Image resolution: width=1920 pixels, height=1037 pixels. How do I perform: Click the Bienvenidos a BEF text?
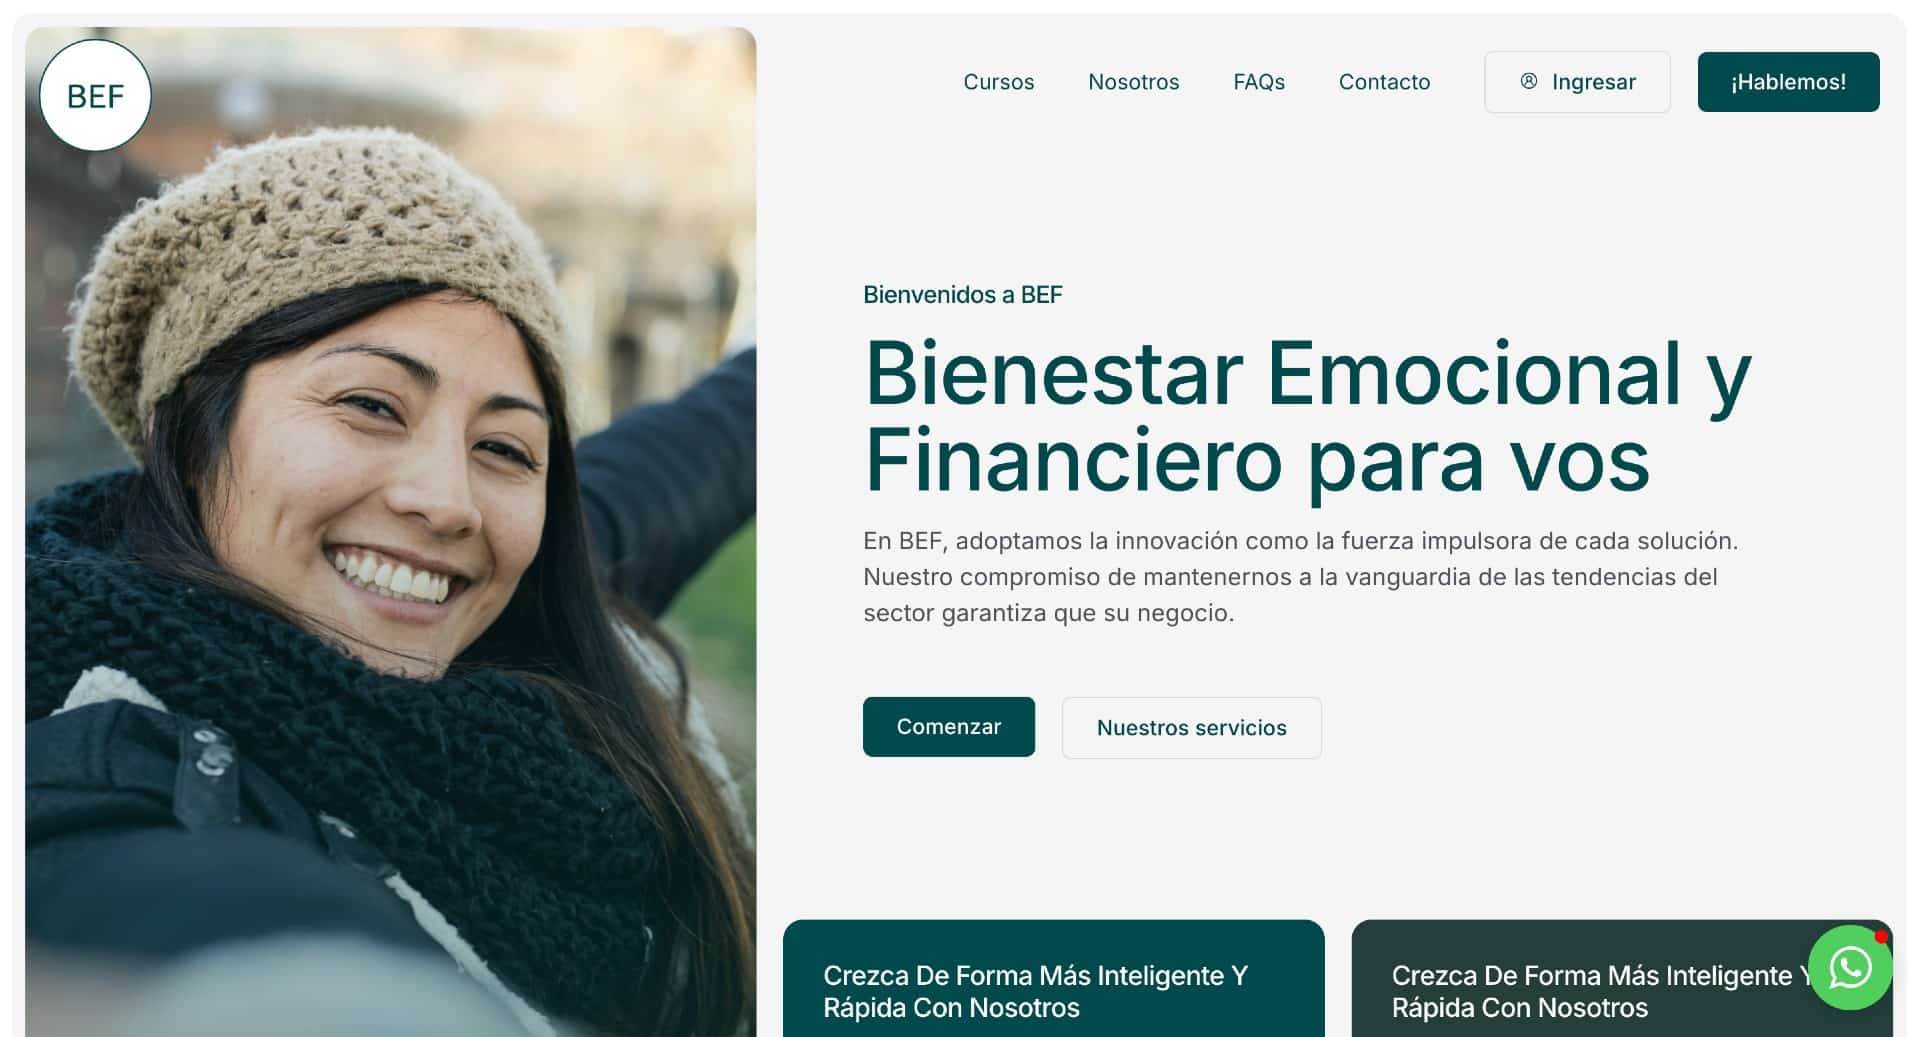click(962, 295)
